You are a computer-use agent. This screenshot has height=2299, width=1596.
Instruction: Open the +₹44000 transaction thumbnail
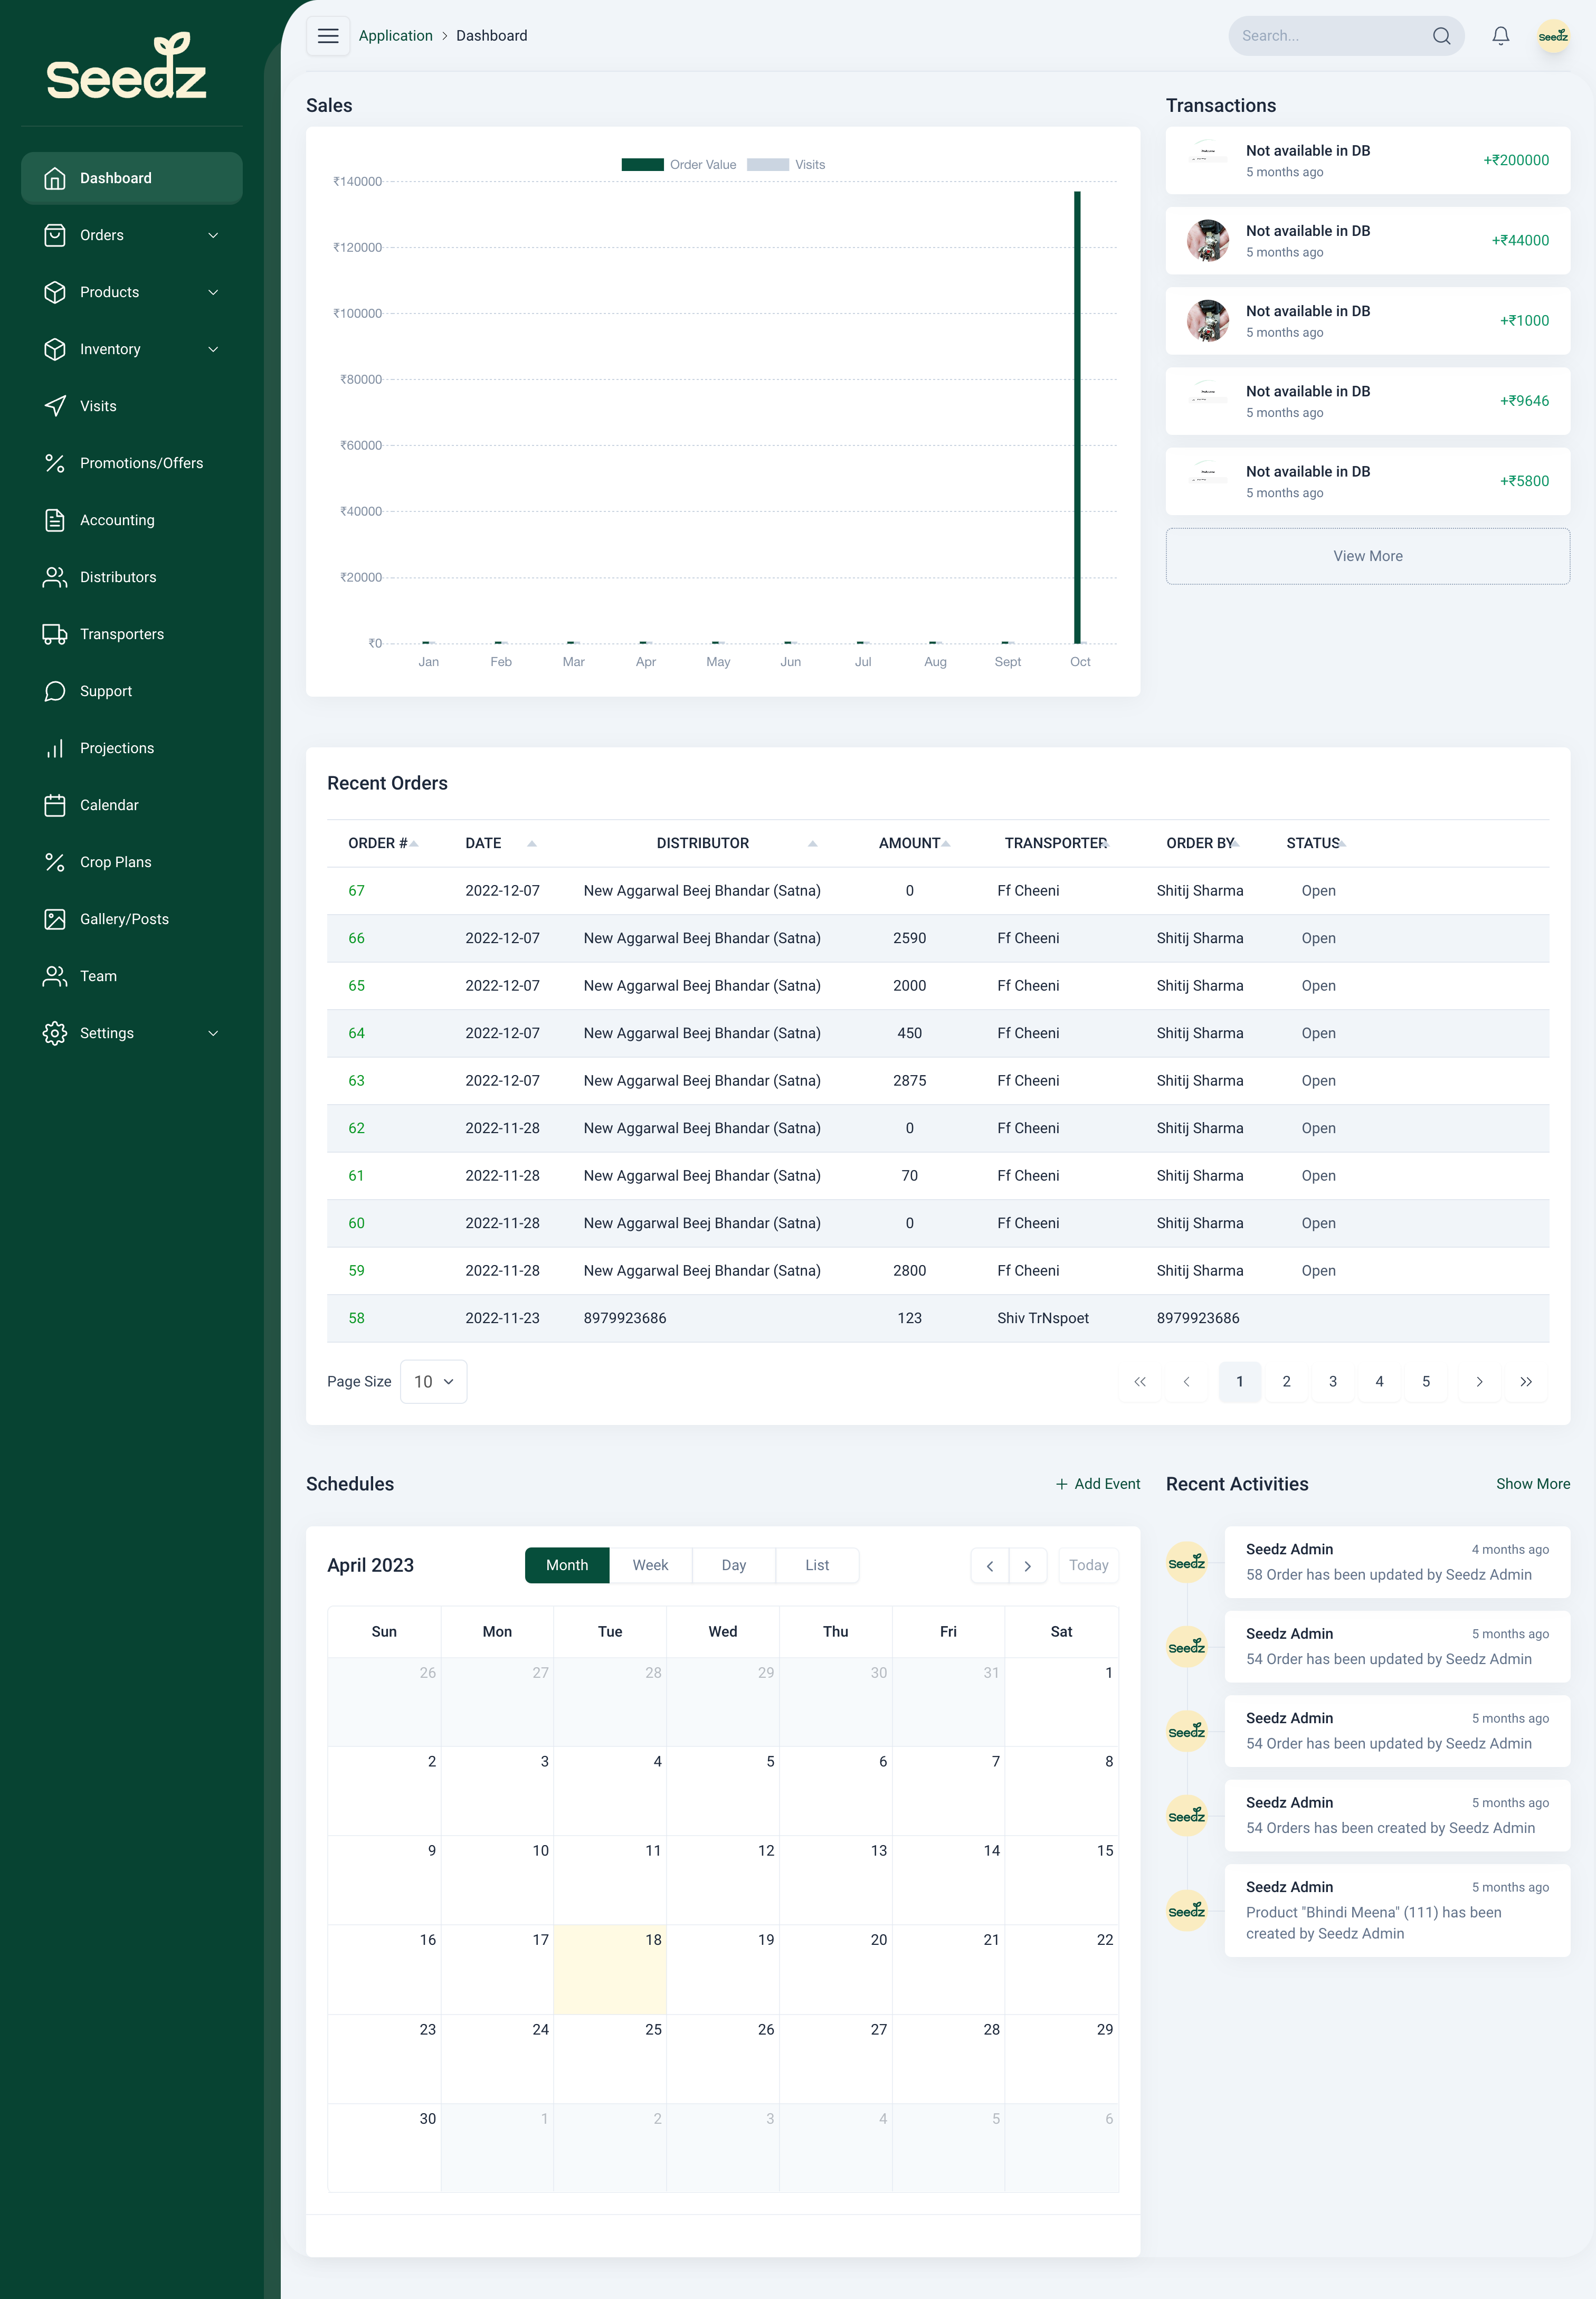click(1207, 241)
